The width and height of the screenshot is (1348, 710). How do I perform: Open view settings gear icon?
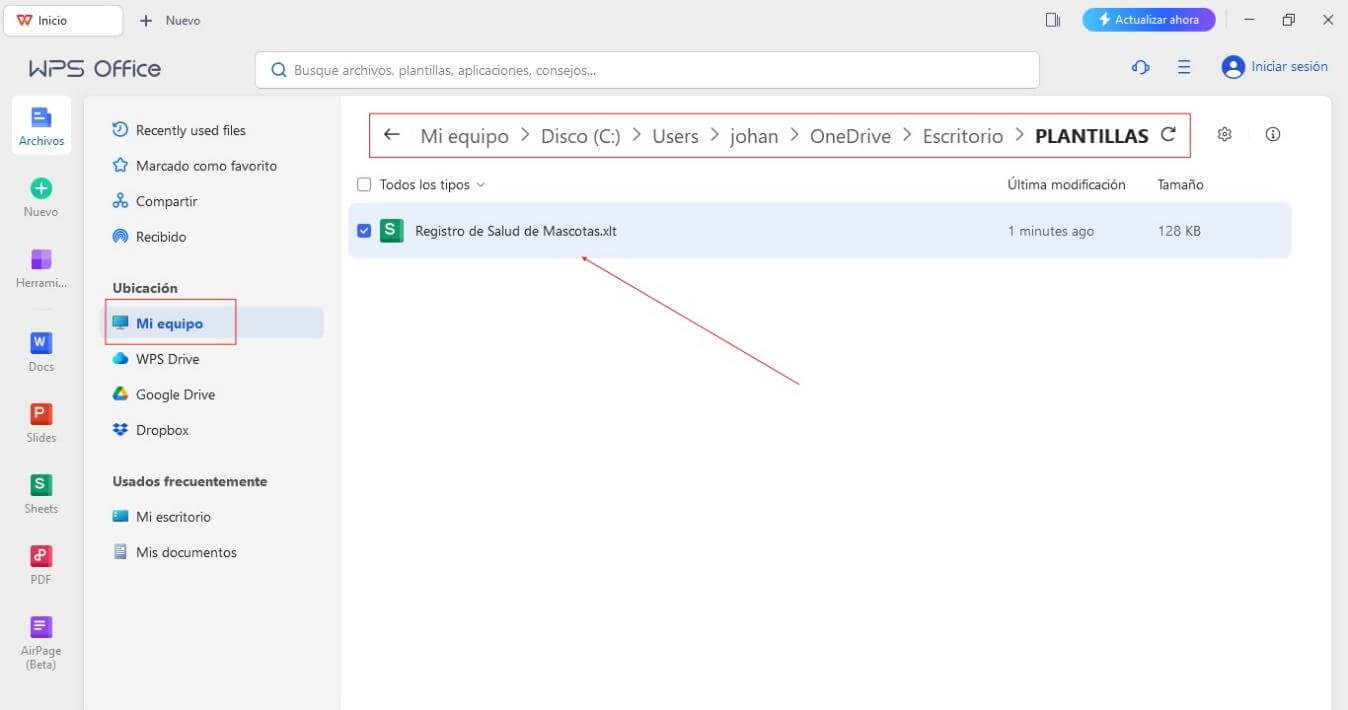pos(1224,134)
